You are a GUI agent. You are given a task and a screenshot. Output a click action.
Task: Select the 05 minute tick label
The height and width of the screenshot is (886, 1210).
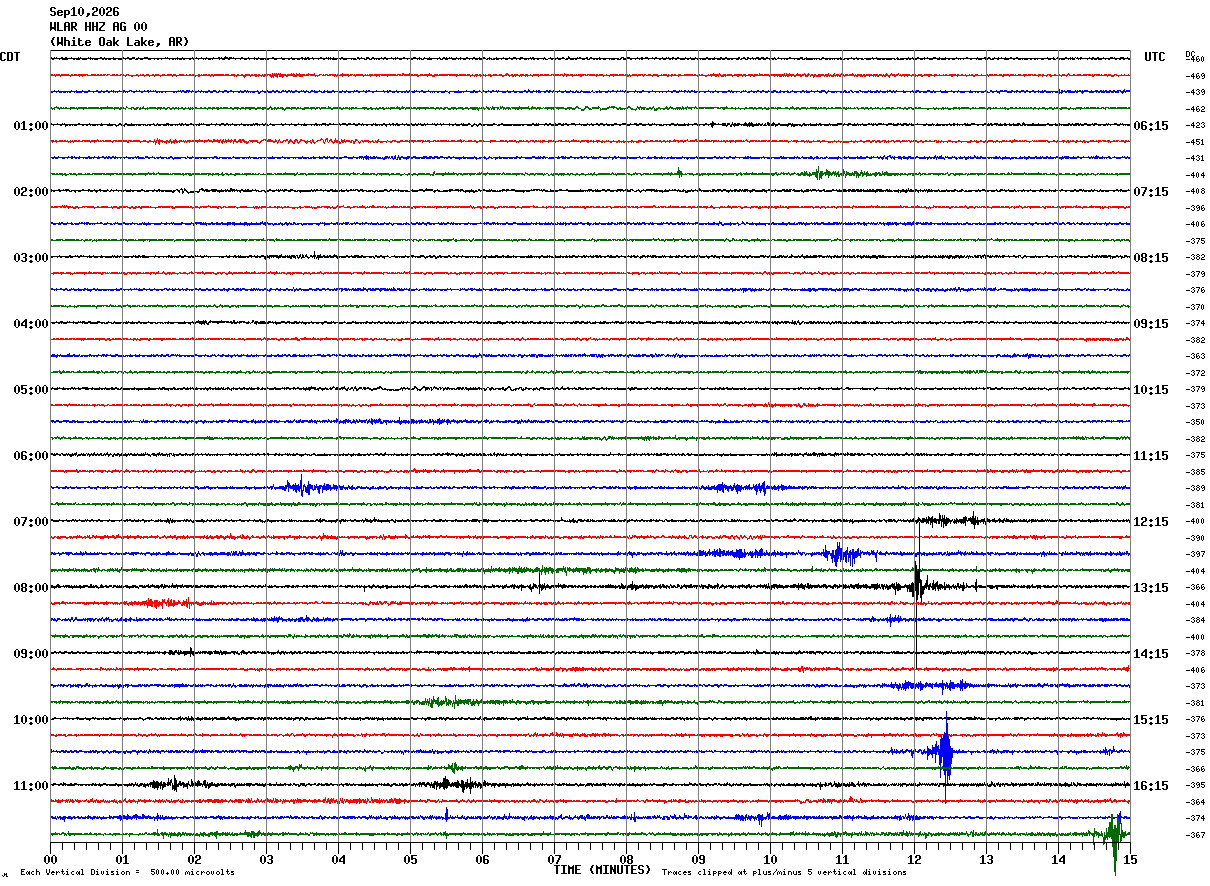click(x=410, y=859)
